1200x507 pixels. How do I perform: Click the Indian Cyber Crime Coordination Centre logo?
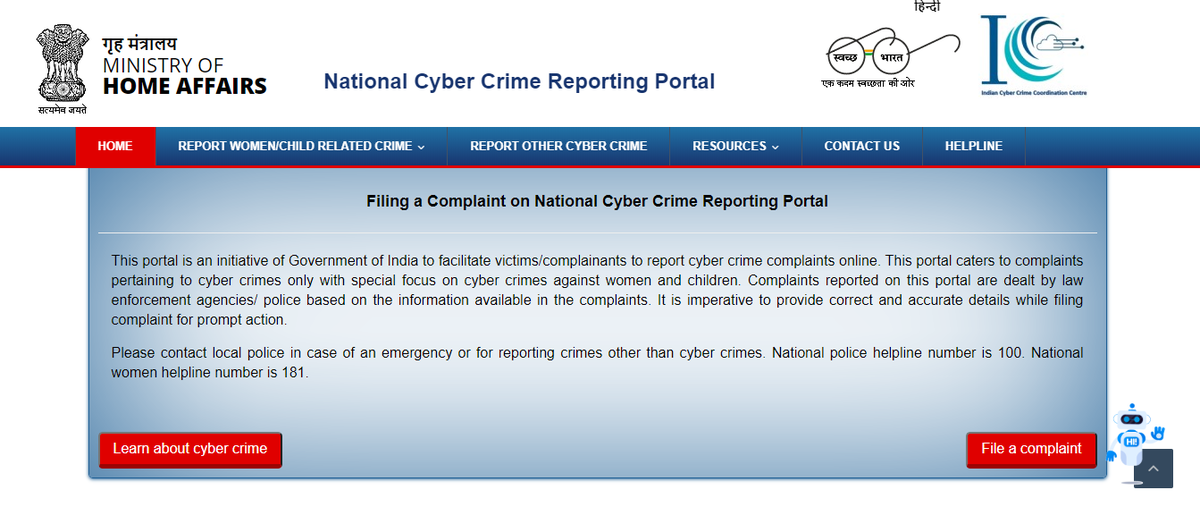pyautogui.click(x=1033, y=55)
